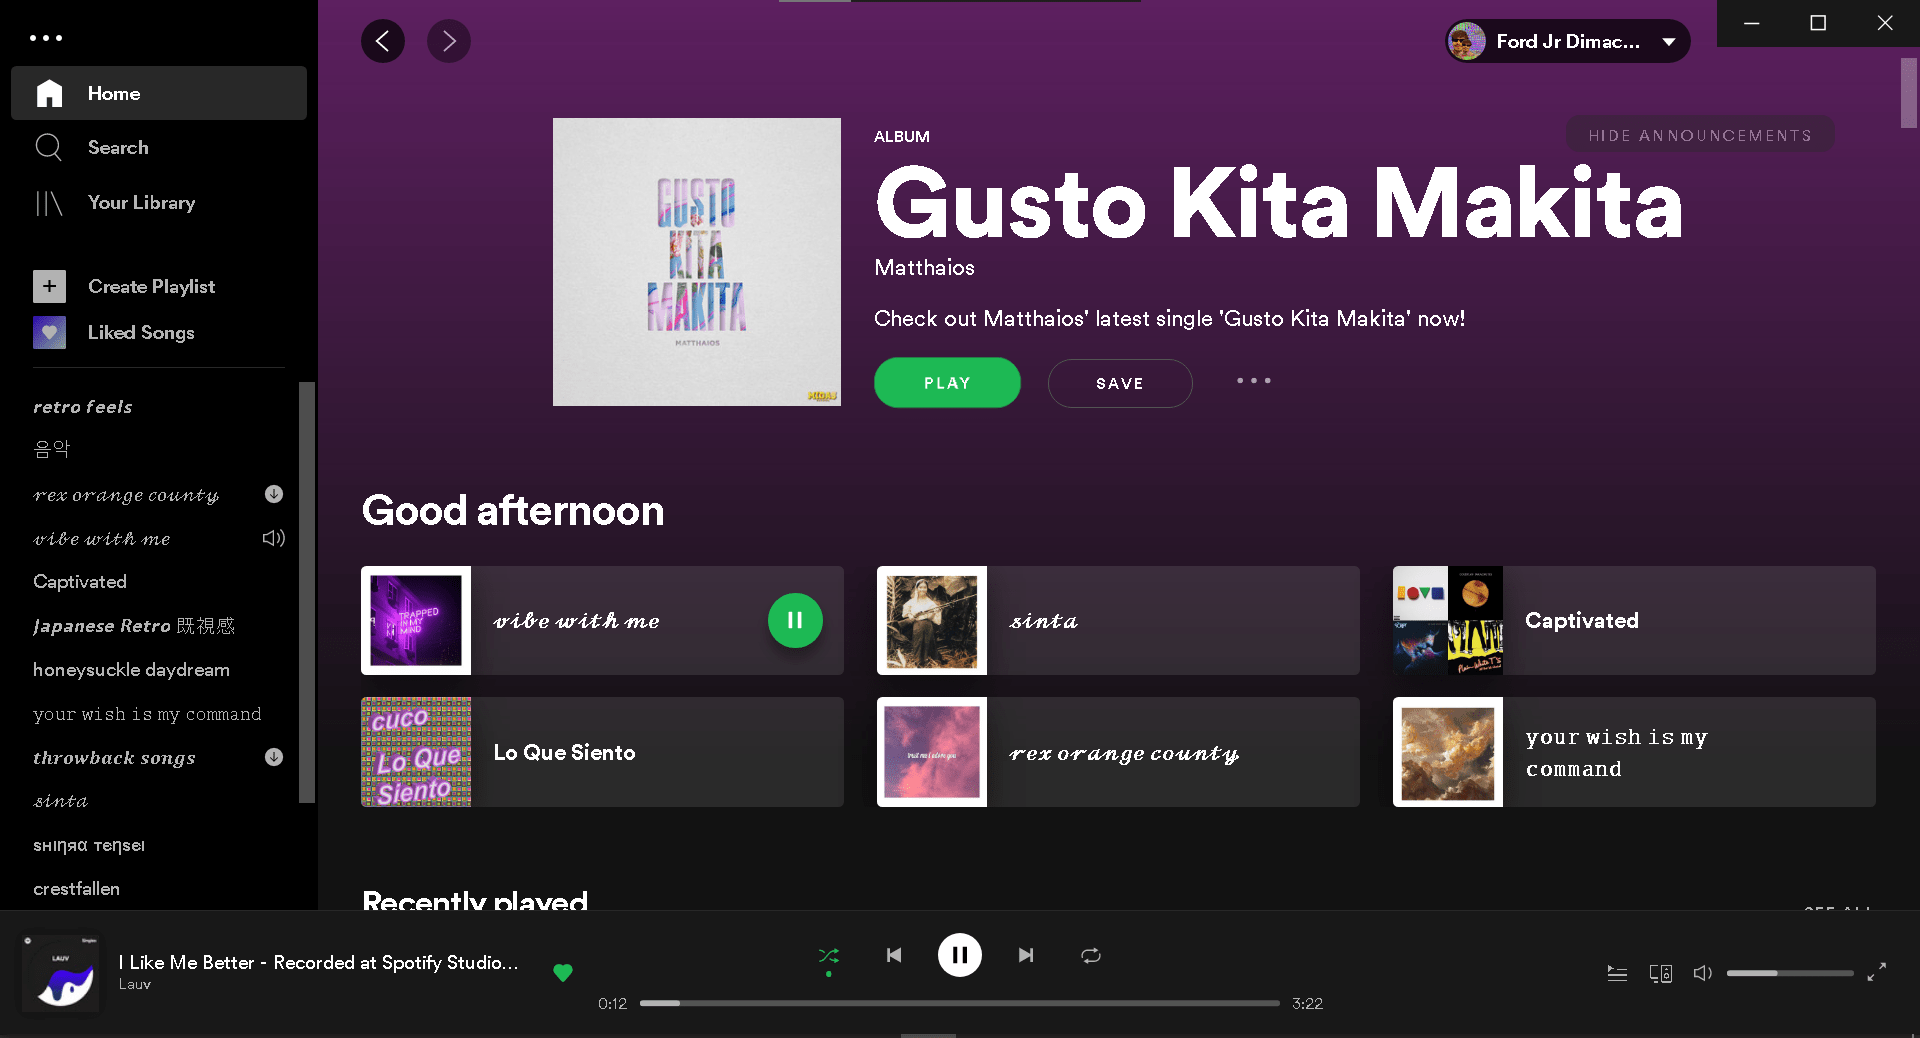Viewport: 1920px width, 1038px height.
Task: Click the Create Playlist plus icon
Action: 49,286
